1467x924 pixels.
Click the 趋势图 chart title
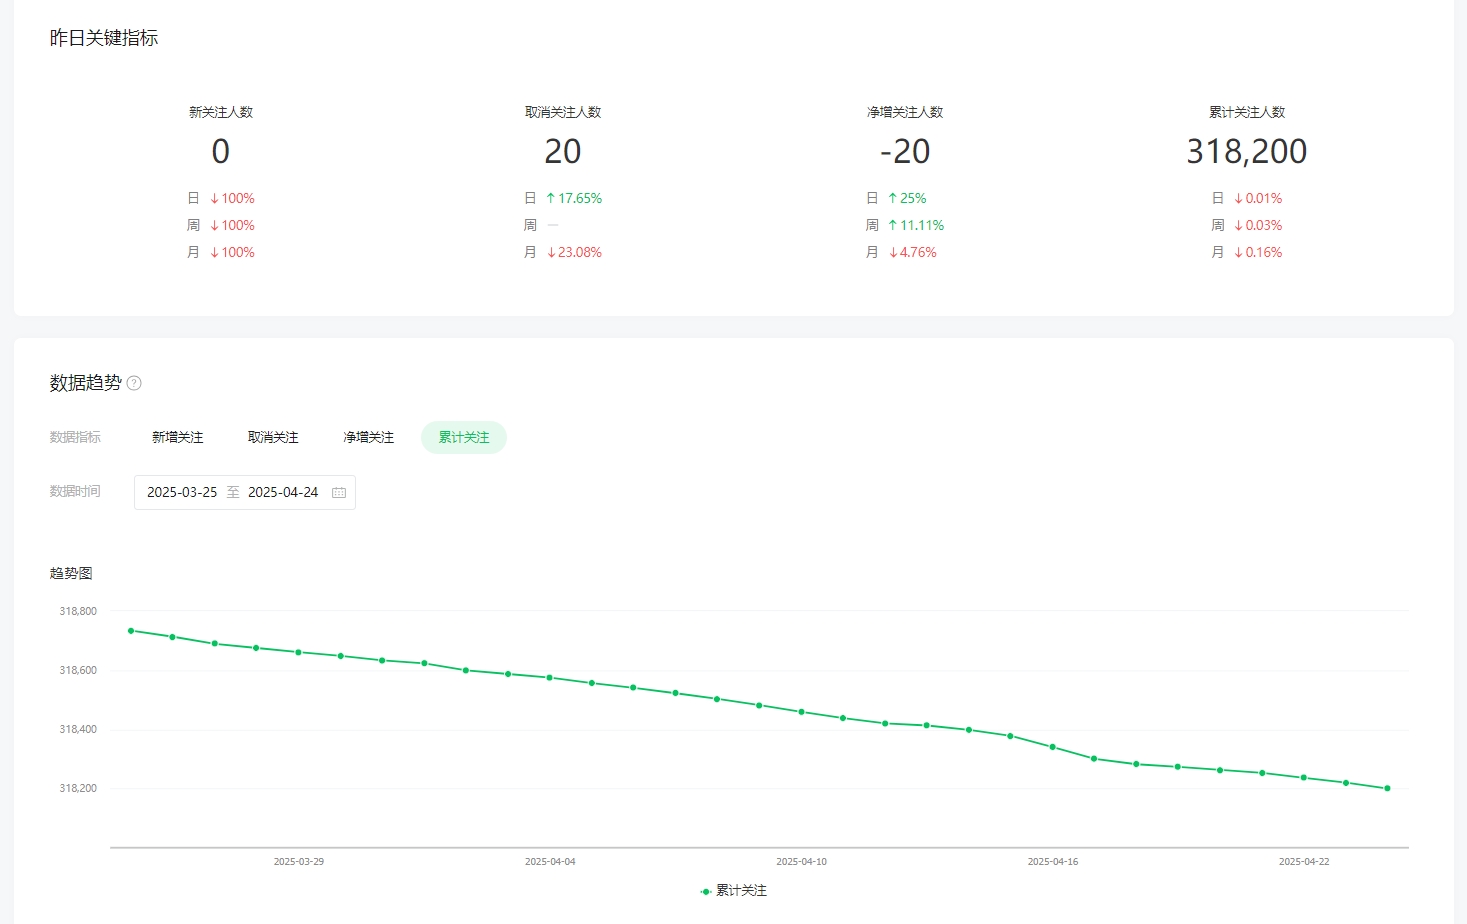point(71,573)
